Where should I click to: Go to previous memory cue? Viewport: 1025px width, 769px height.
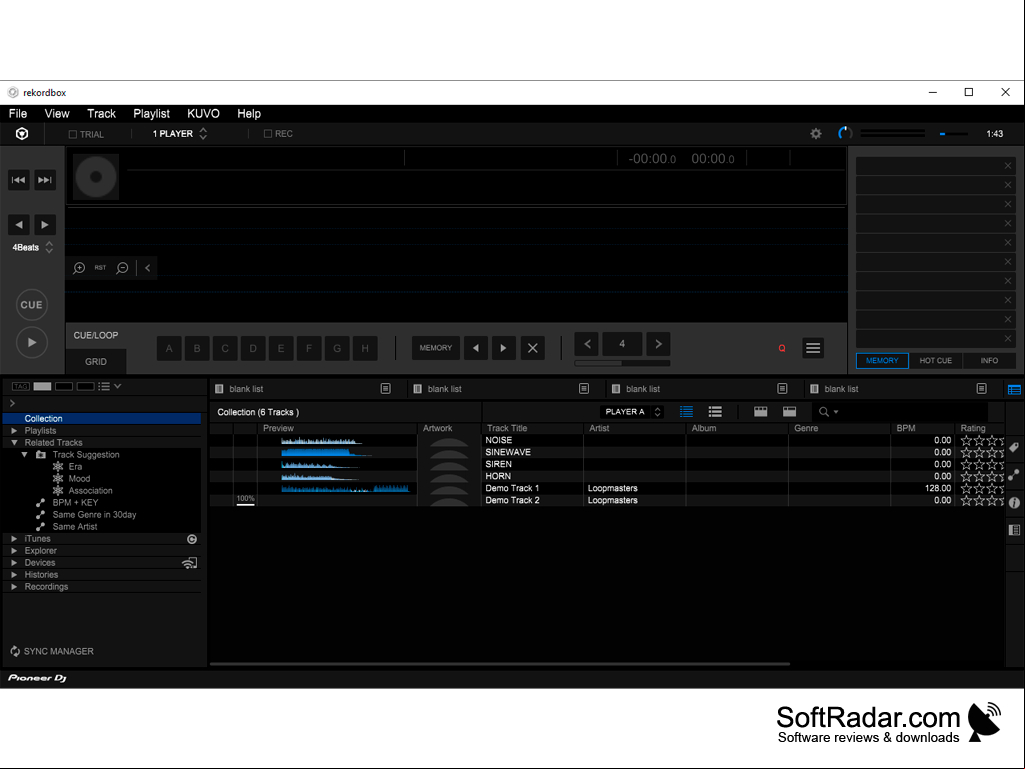point(476,348)
